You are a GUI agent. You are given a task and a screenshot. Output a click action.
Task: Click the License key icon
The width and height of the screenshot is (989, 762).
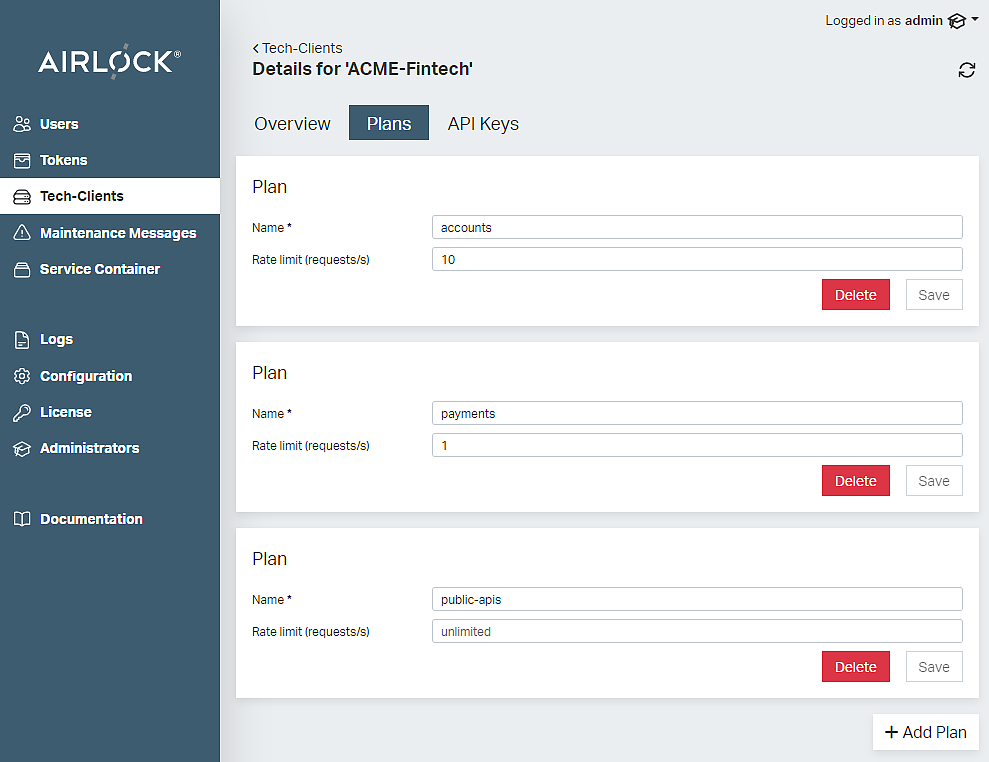(22, 412)
